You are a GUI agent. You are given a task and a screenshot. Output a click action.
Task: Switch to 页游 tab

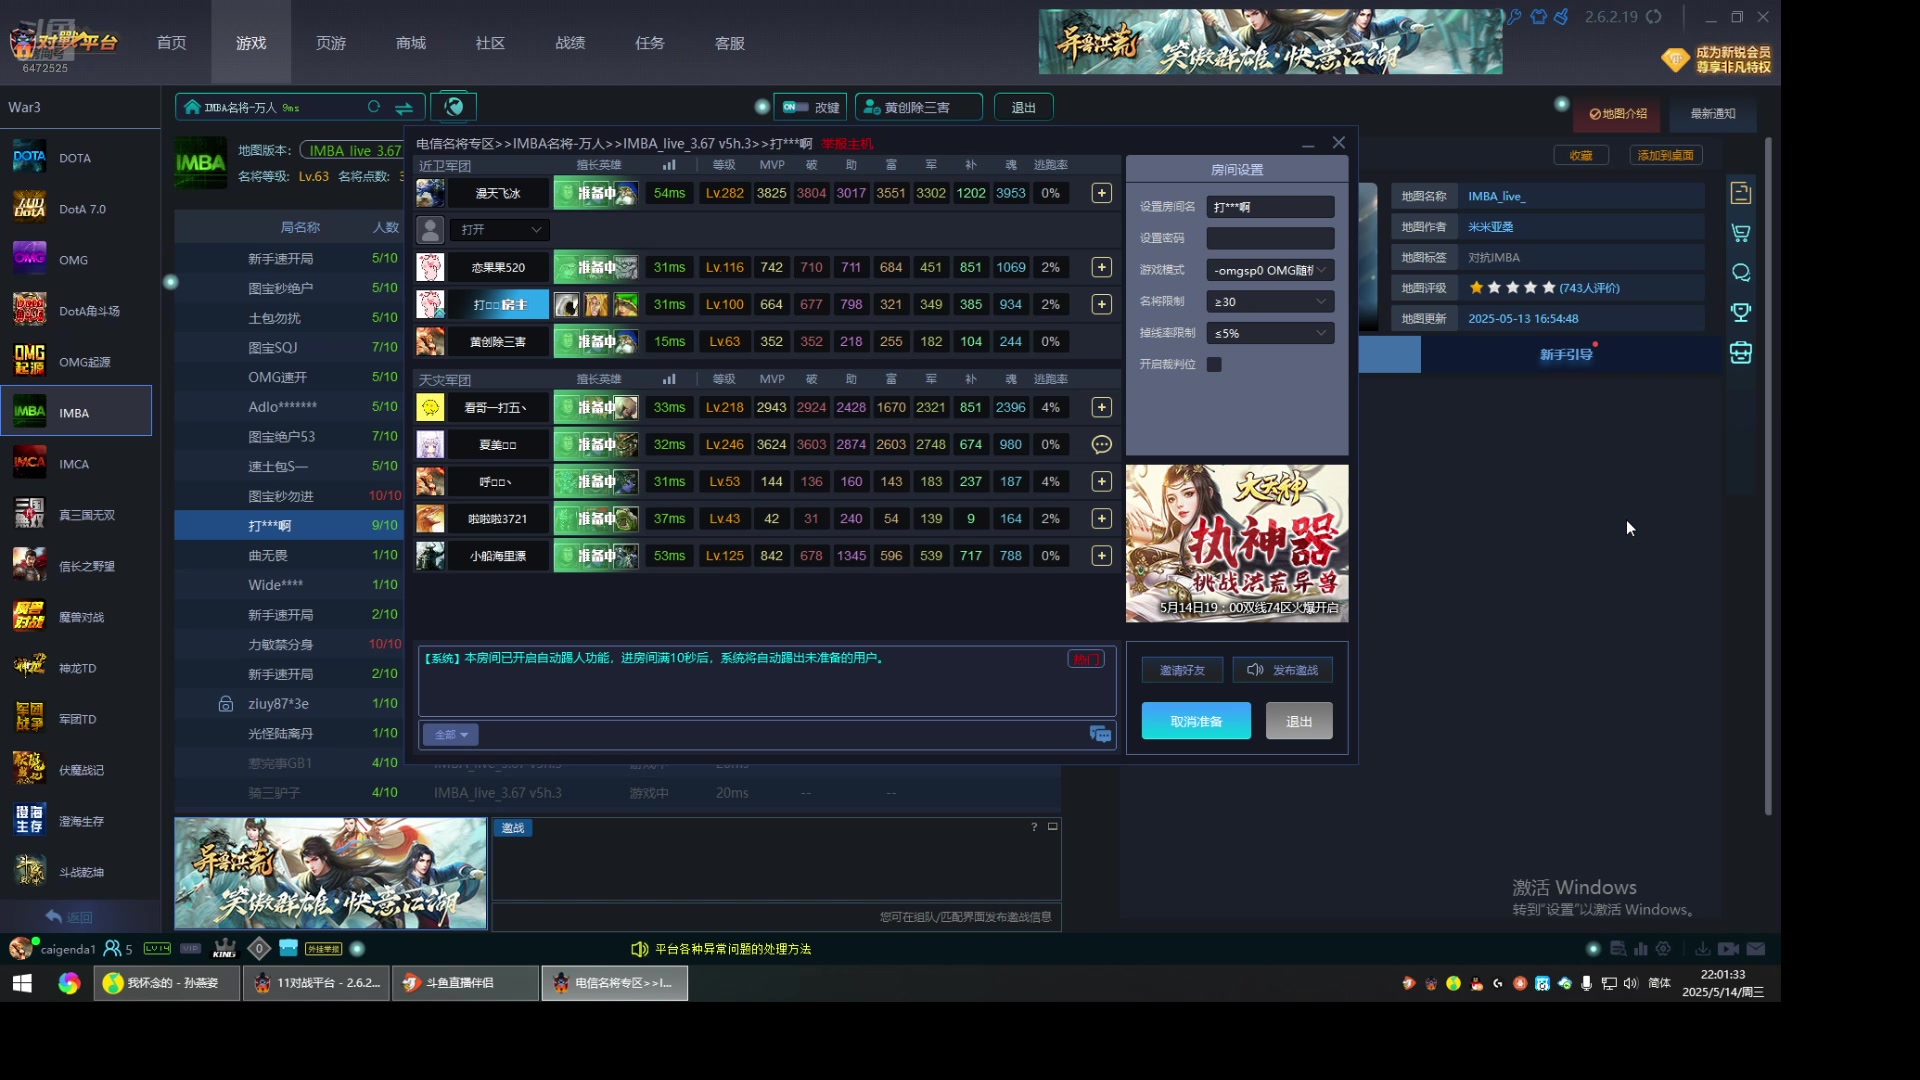331,43
